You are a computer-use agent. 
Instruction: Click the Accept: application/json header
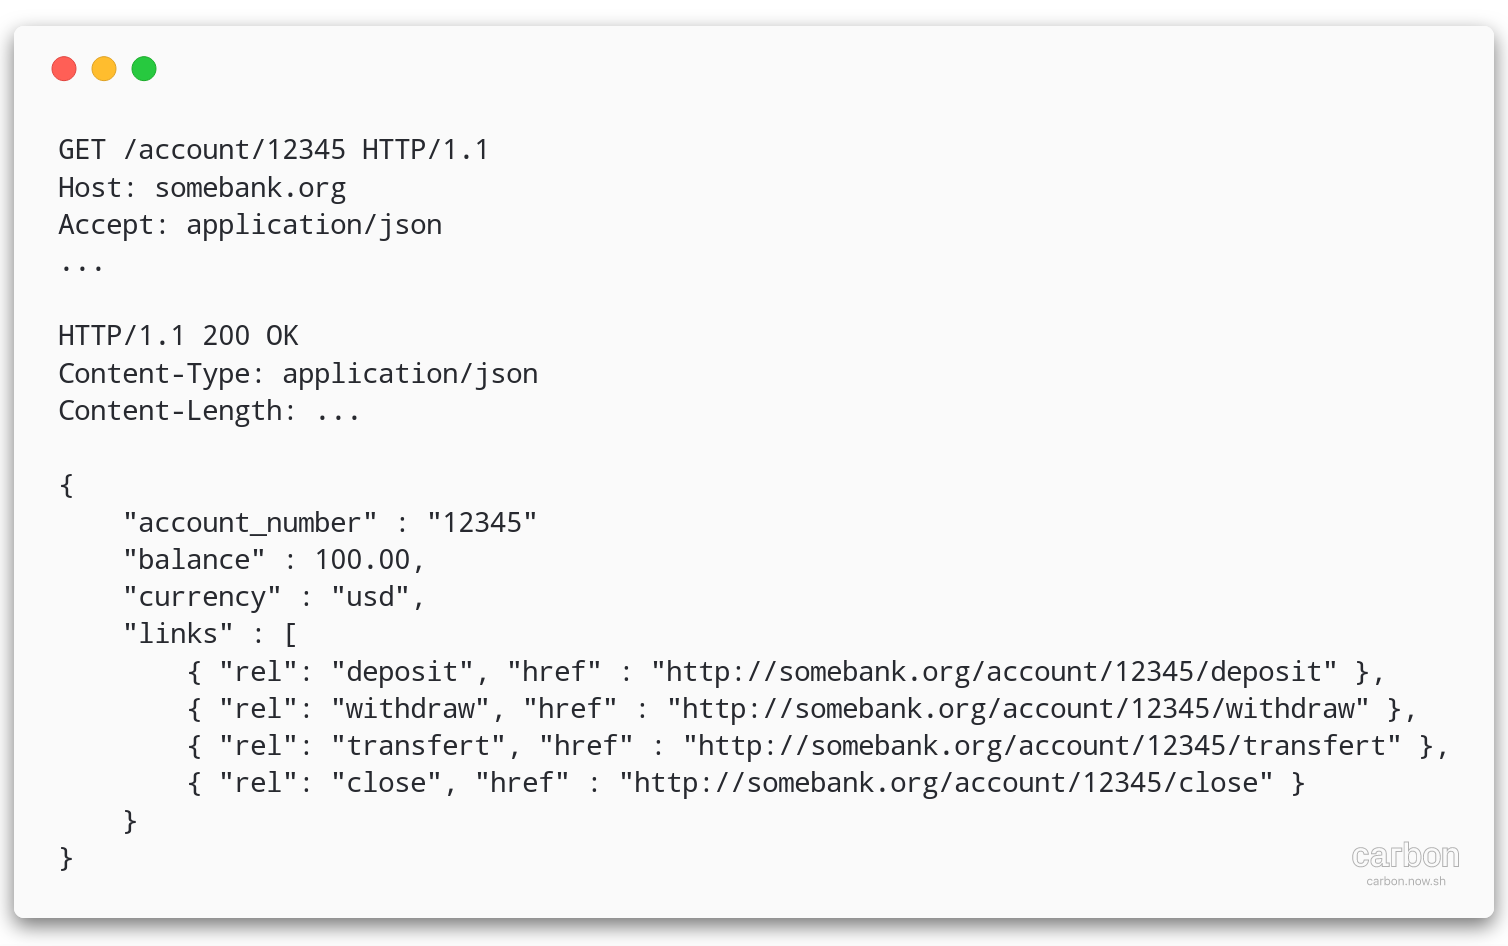click(x=250, y=225)
